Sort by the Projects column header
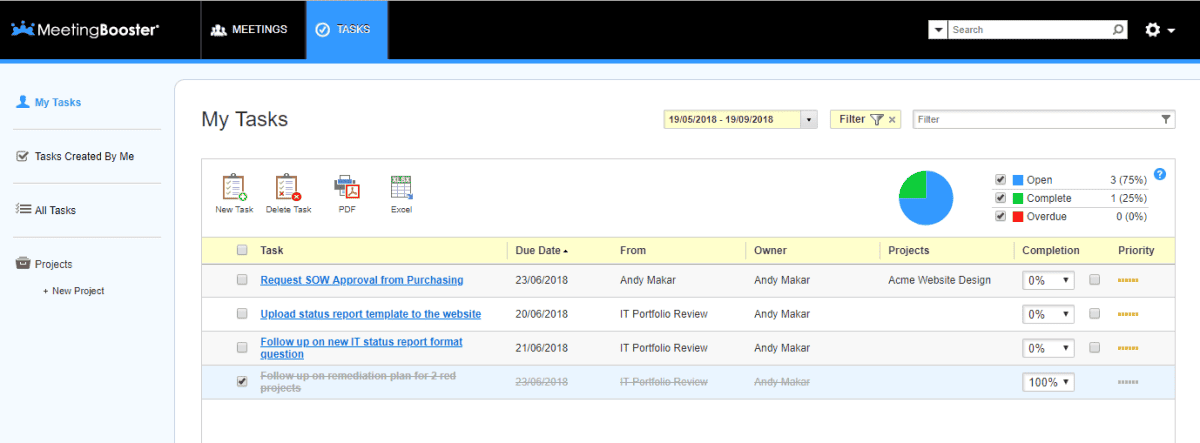 click(908, 250)
